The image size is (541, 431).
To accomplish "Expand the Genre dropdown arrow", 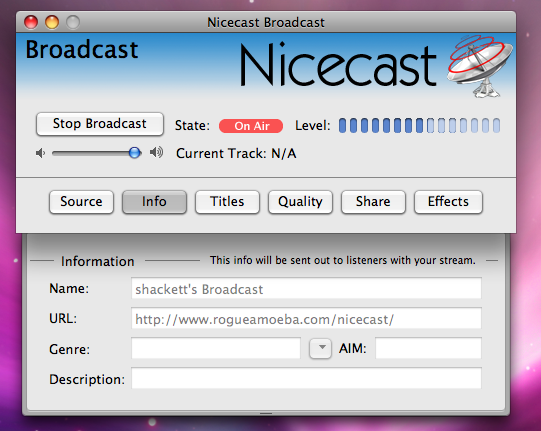I will coord(321,349).
